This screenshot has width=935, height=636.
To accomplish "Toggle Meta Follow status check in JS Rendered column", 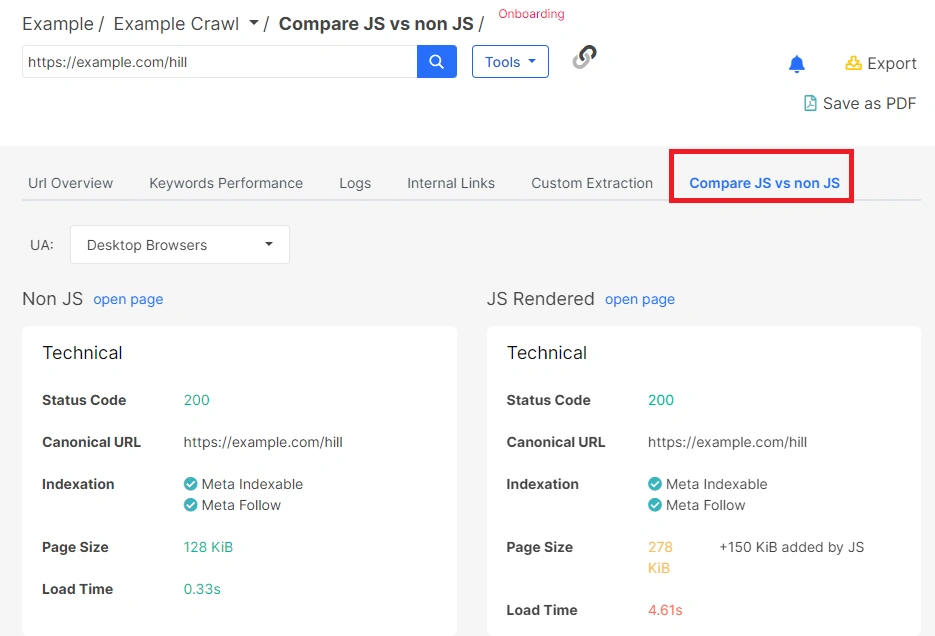I will (x=655, y=505).
